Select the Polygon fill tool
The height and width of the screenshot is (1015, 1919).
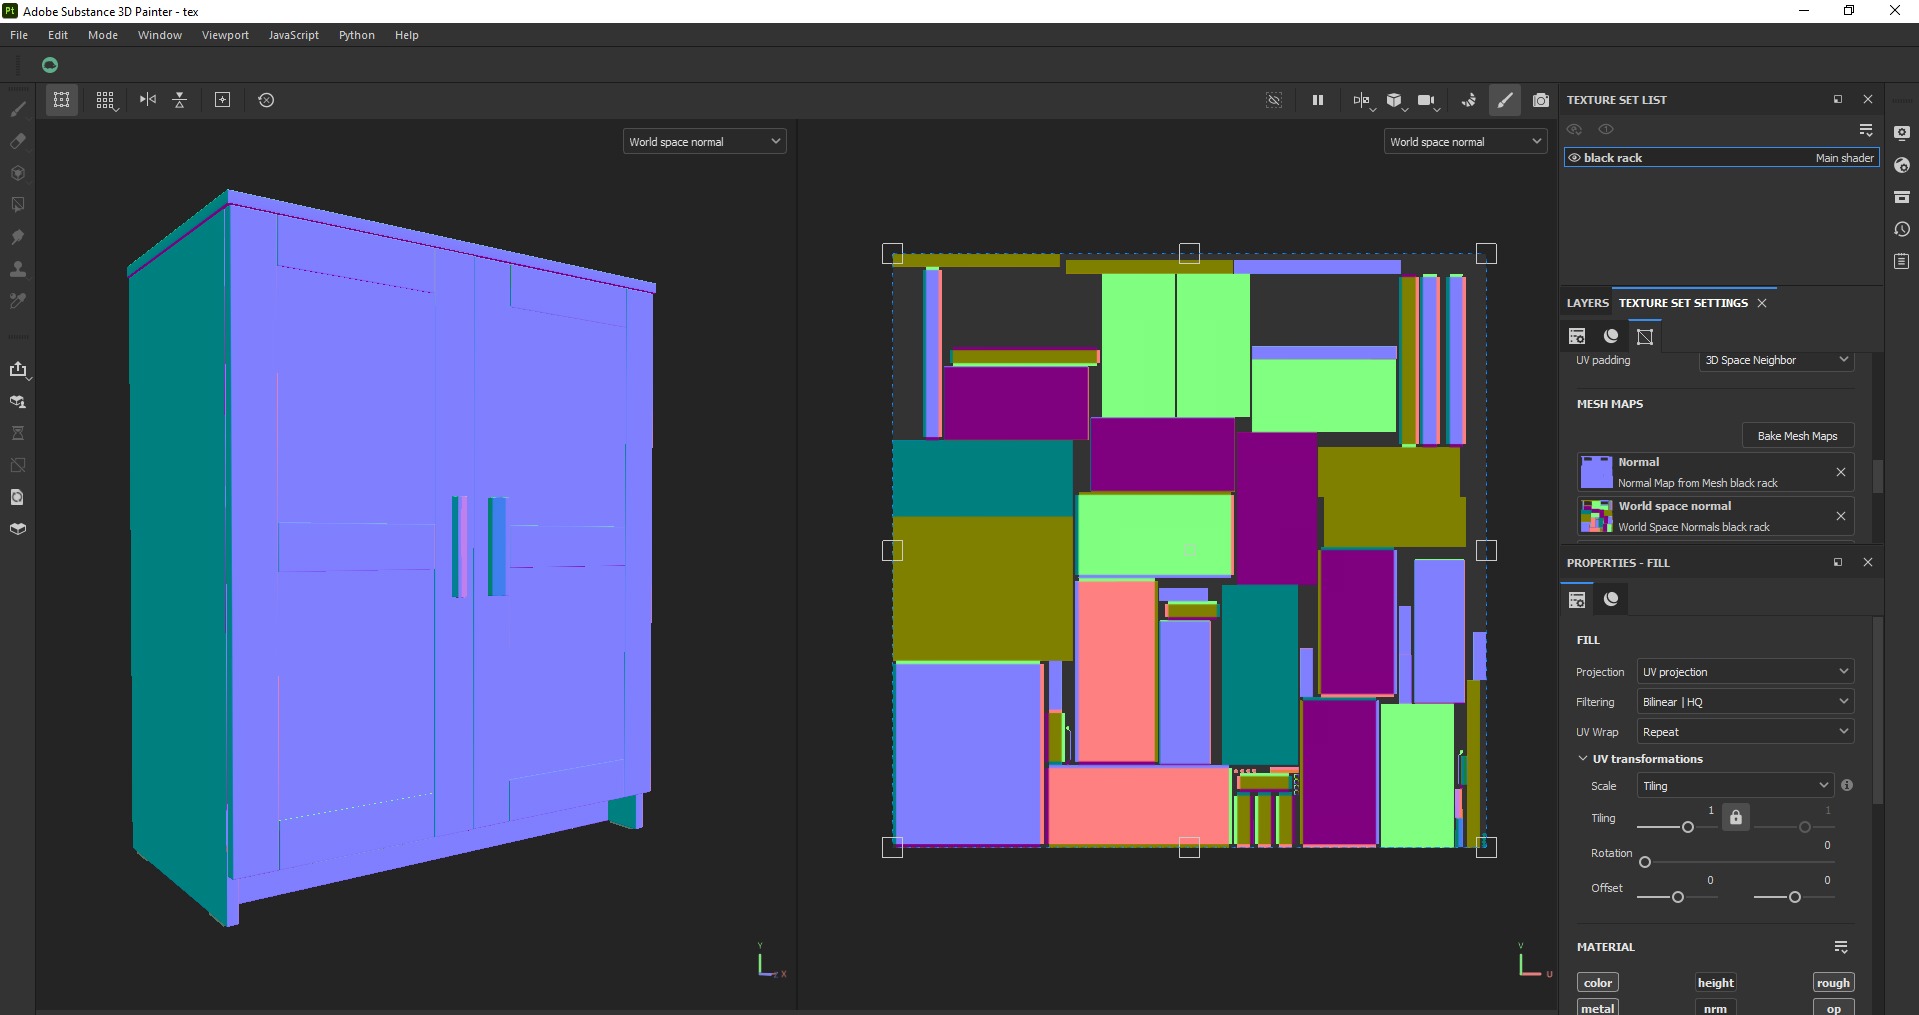(x=18, y=204)
